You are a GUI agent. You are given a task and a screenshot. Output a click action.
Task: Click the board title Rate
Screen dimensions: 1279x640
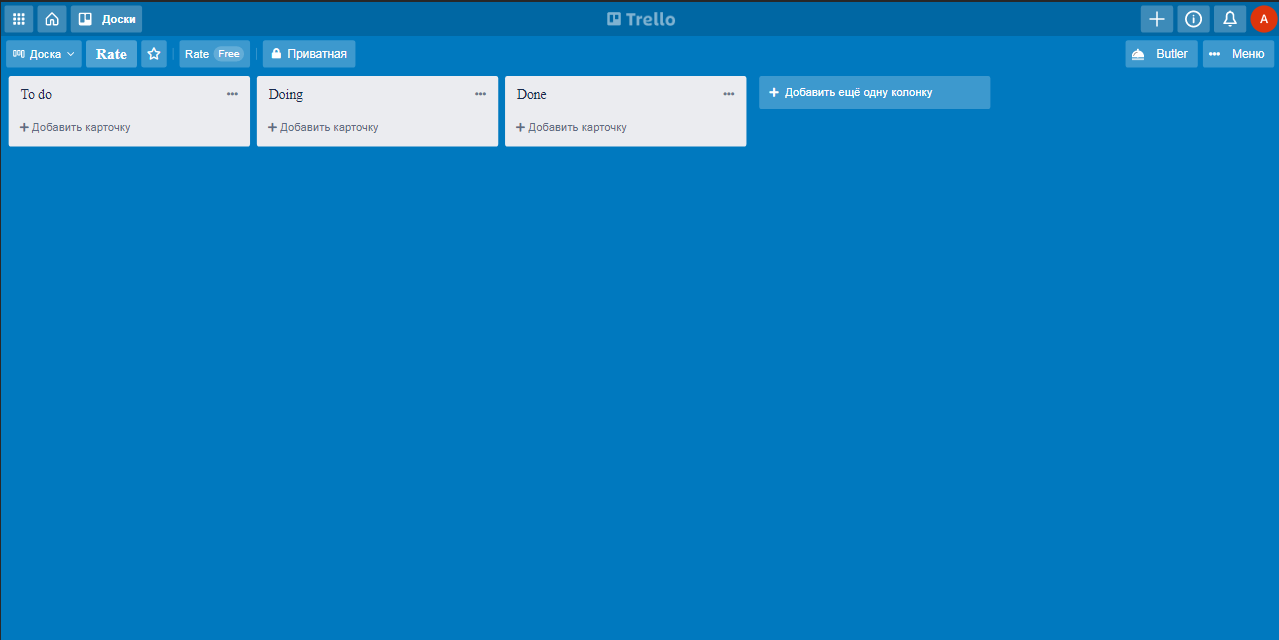coord(111,54)
